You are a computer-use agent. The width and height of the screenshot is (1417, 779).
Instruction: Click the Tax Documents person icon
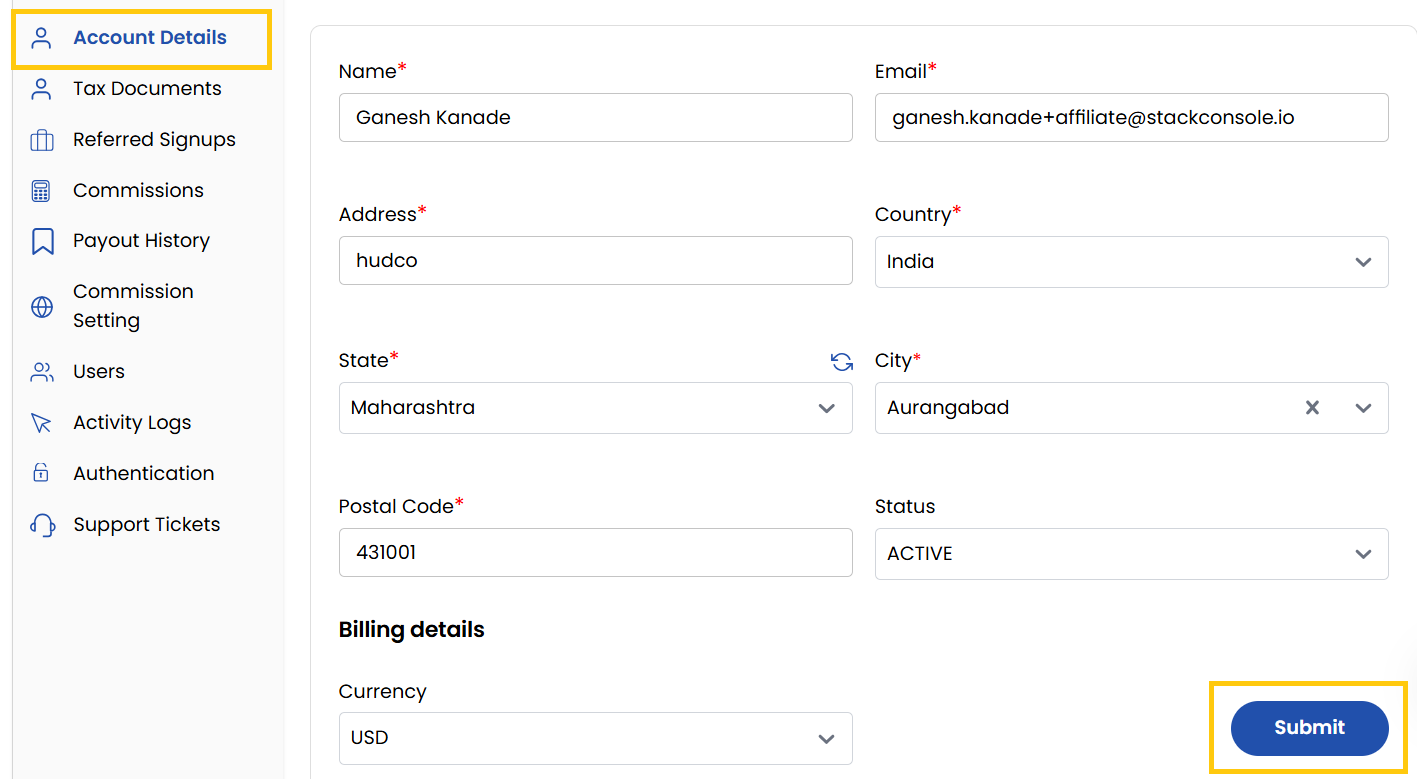41,89
